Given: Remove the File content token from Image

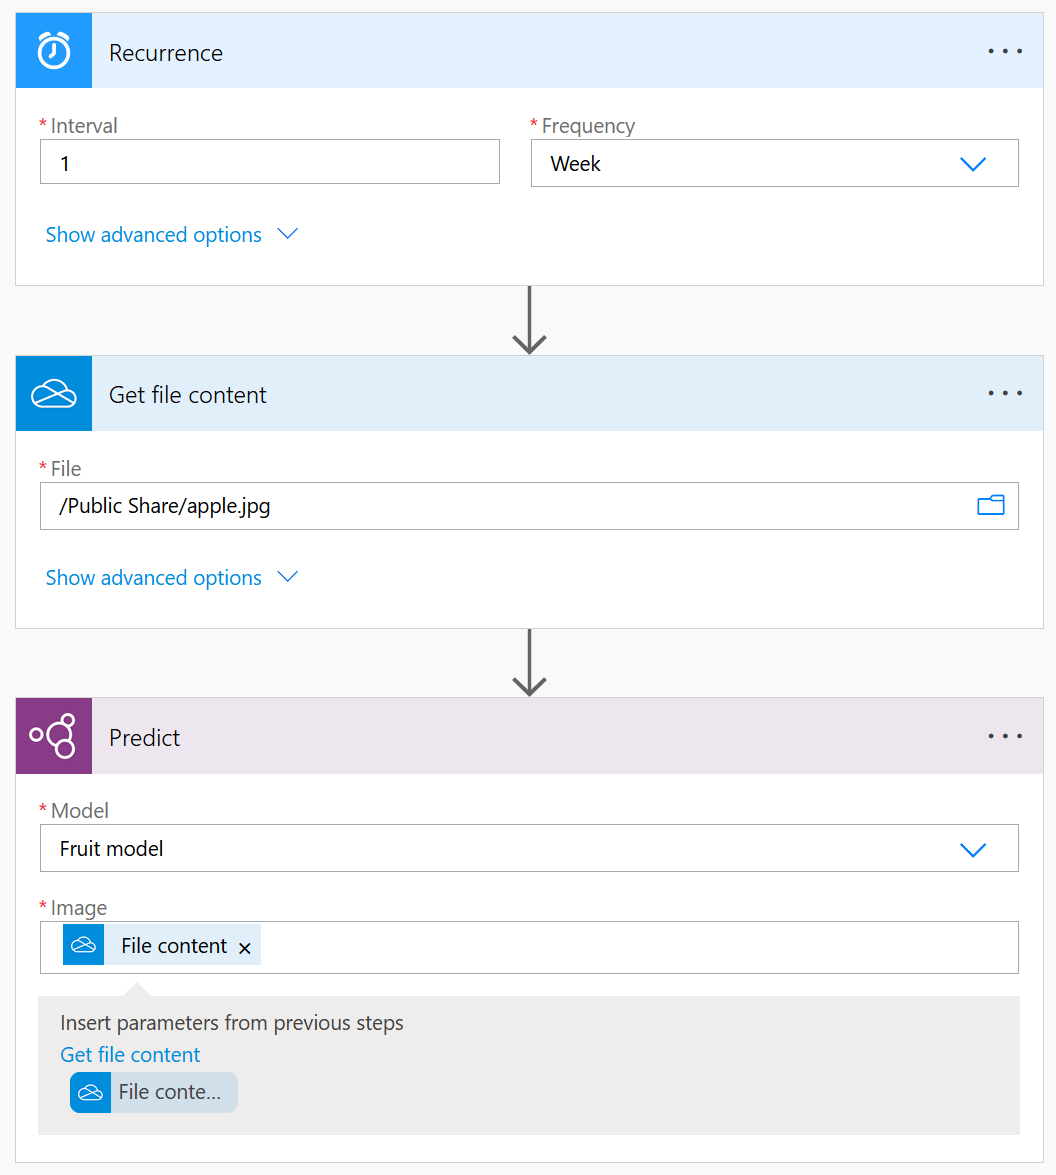Looking at the screenshot, I should click(244, 948).
